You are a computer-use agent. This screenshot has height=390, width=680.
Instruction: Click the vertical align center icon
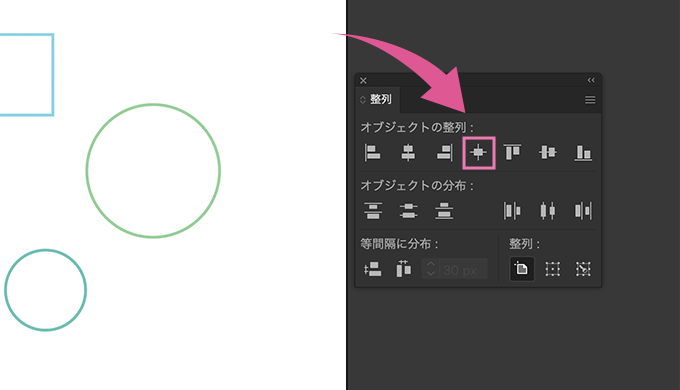coord(548,153)
